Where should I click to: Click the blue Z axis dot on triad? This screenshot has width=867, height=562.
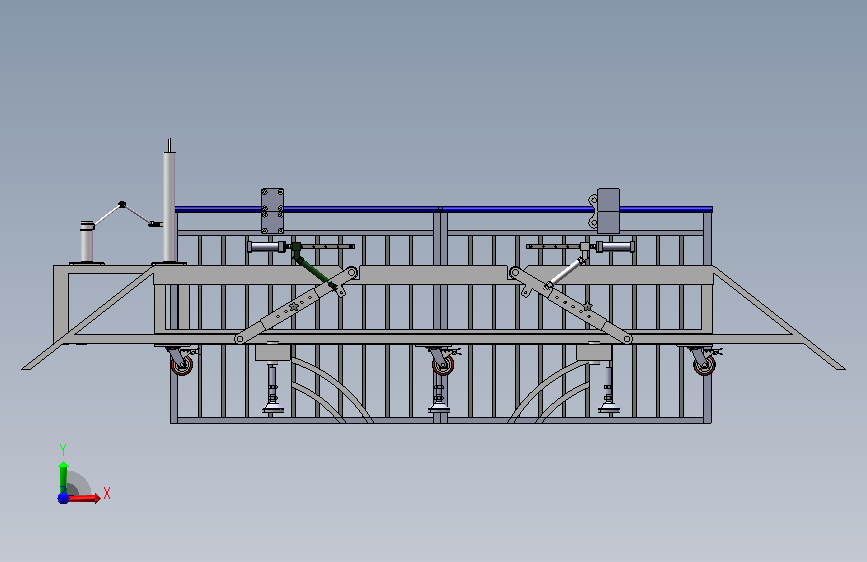click(x=63, y=498)
